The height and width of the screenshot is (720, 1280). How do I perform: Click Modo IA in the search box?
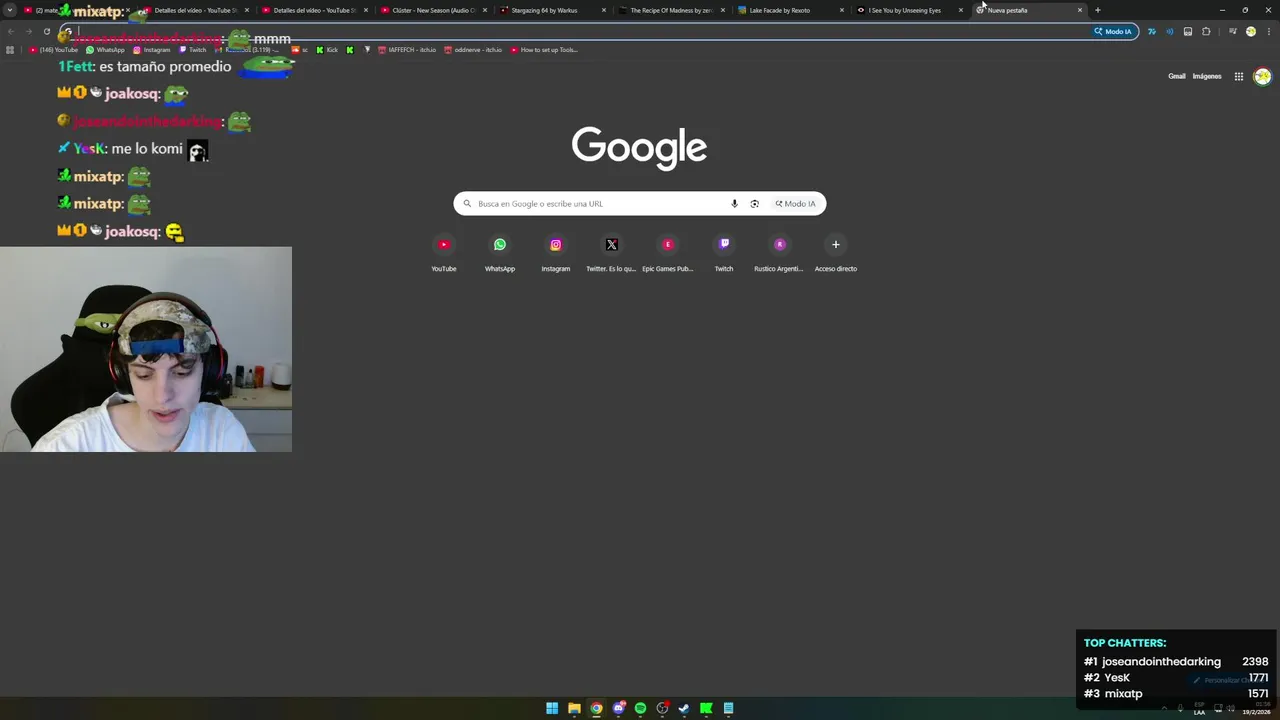point(796,204)
